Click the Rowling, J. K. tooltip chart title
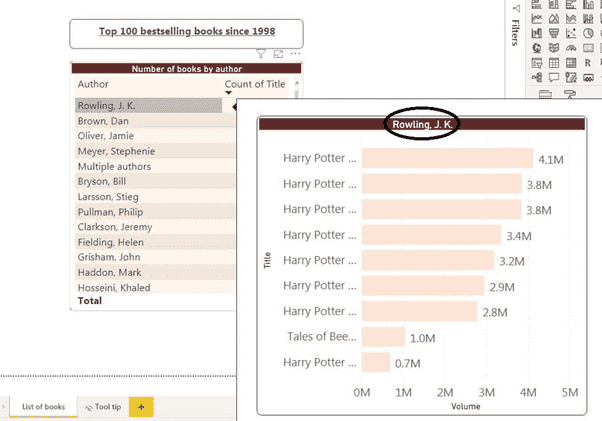The width and height of the screenshot is (602, 421). click(422, 124)
